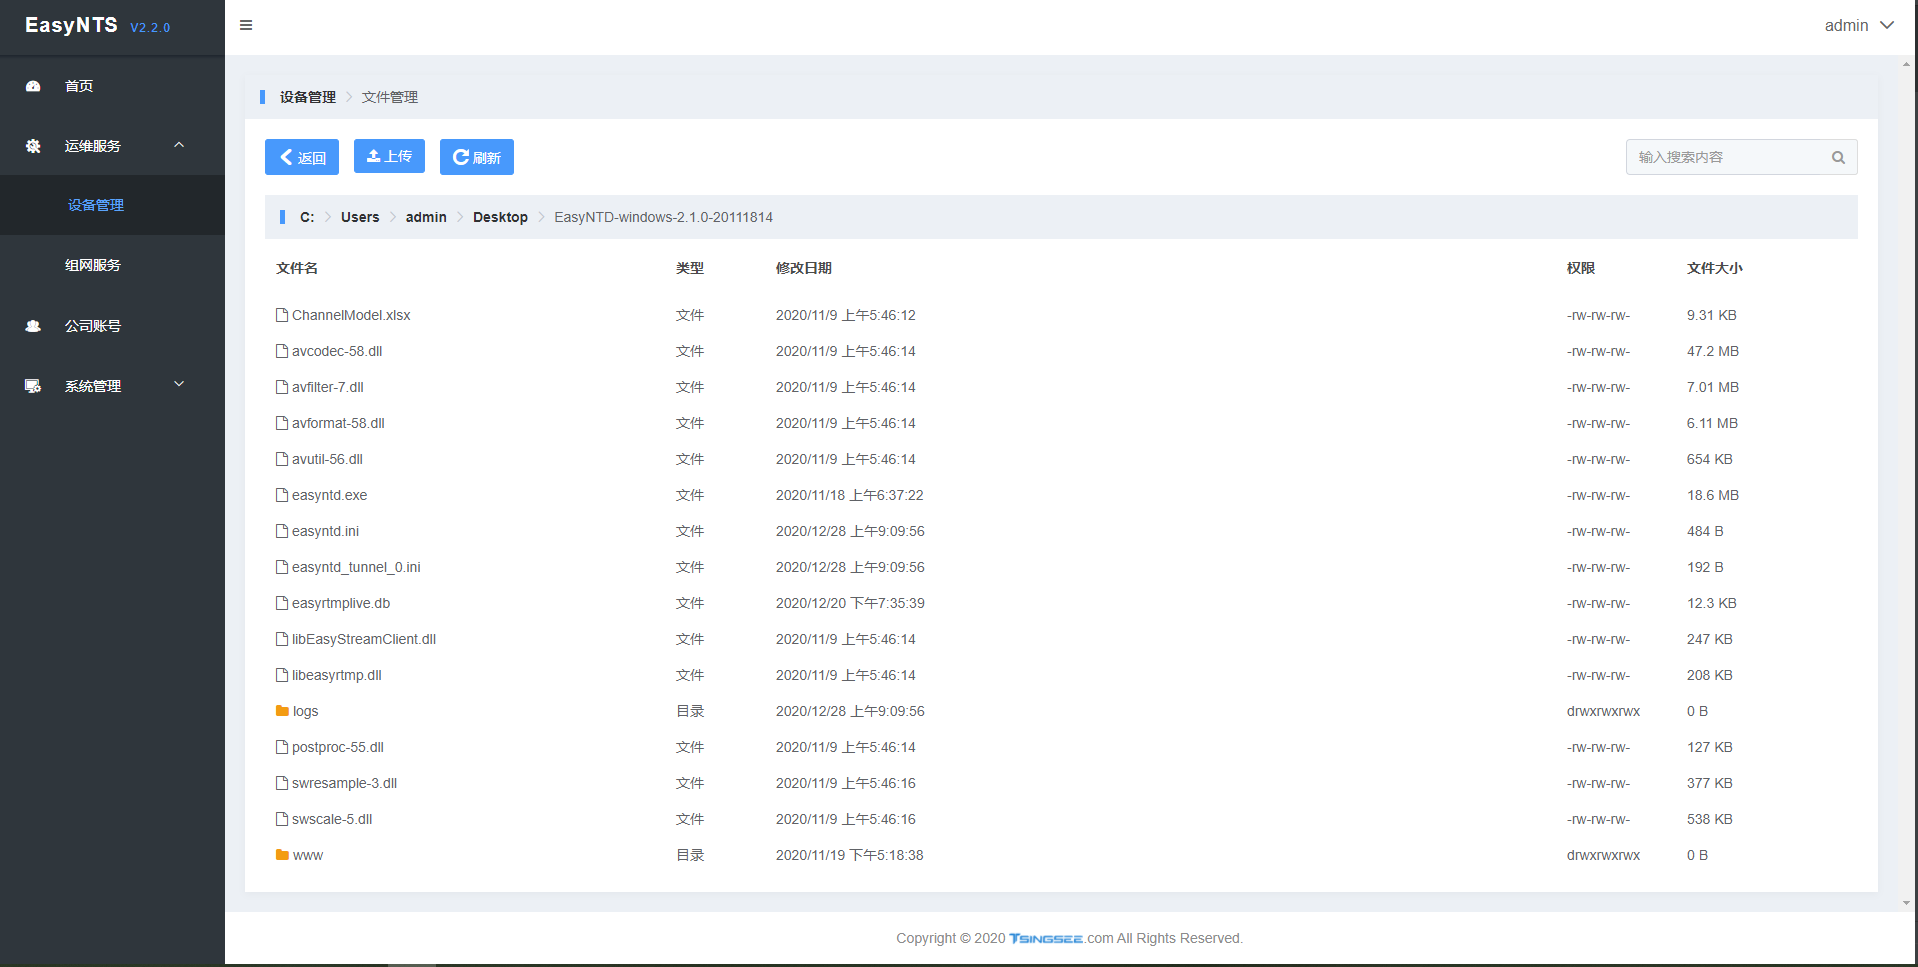Click the Tsingsee link in the footer
This screenshot has height=967, width=1918.
pyautogui.click(x=1046, y=938)
